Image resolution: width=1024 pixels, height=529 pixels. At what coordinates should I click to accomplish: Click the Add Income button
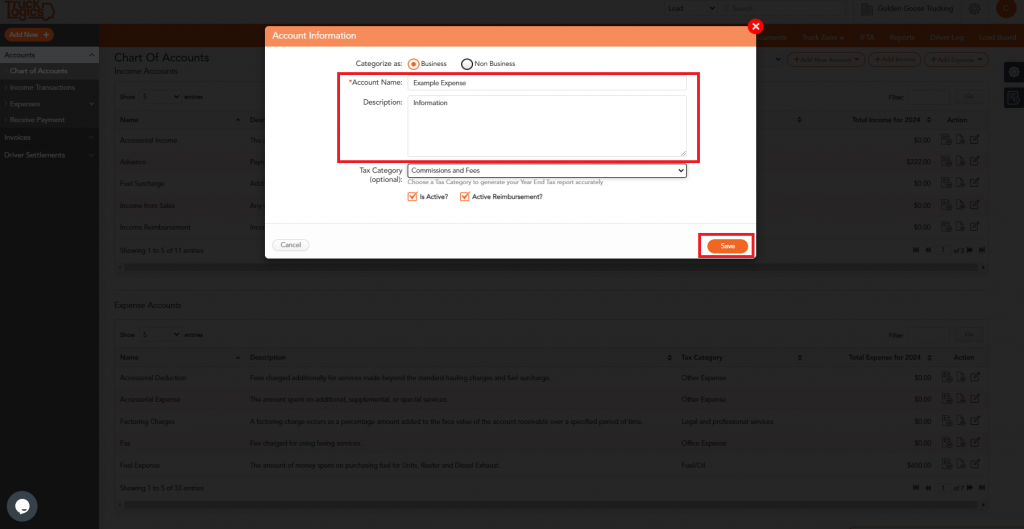(x=894, y=59)
